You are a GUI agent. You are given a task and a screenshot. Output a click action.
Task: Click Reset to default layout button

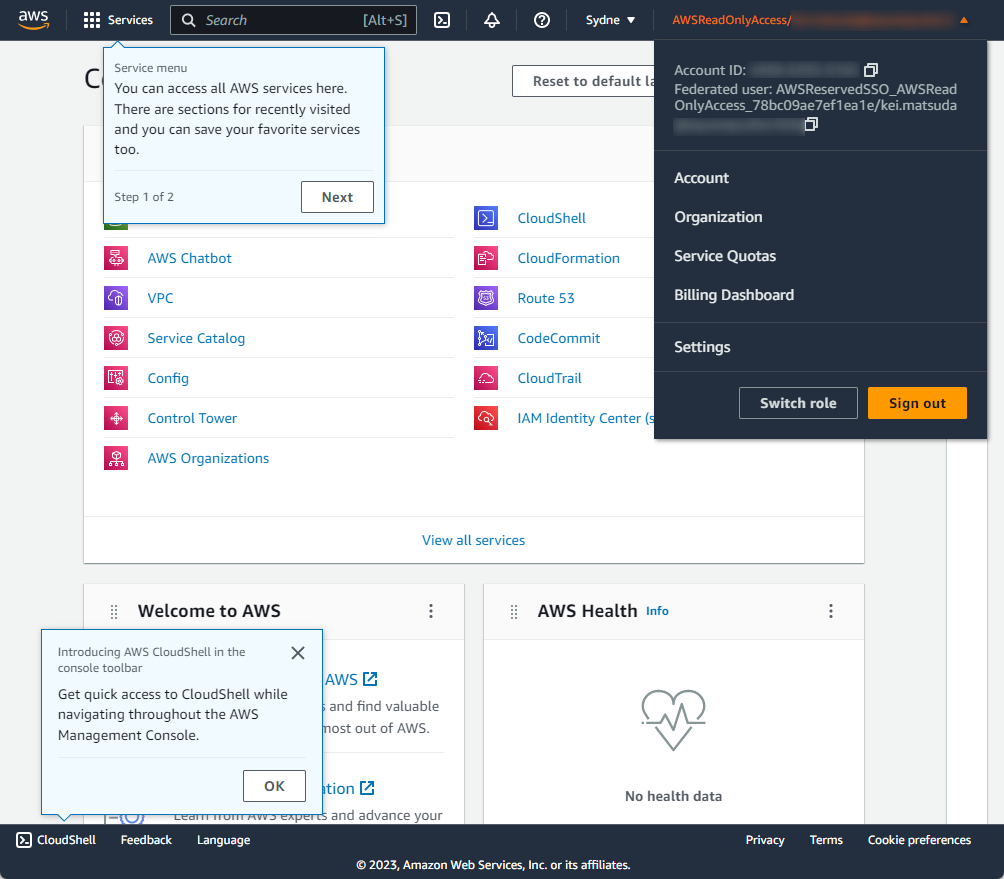pyautogui.click(x=584, y=81)
